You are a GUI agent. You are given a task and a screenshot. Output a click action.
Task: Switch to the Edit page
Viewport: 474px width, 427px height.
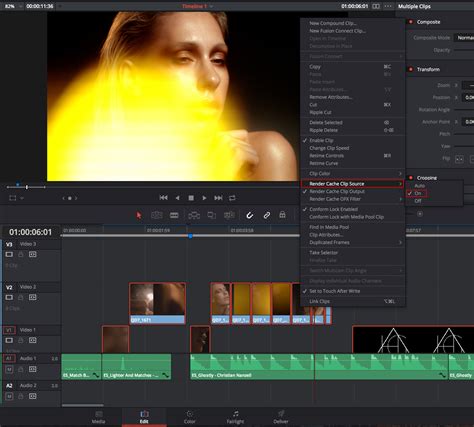pos(144,417)
